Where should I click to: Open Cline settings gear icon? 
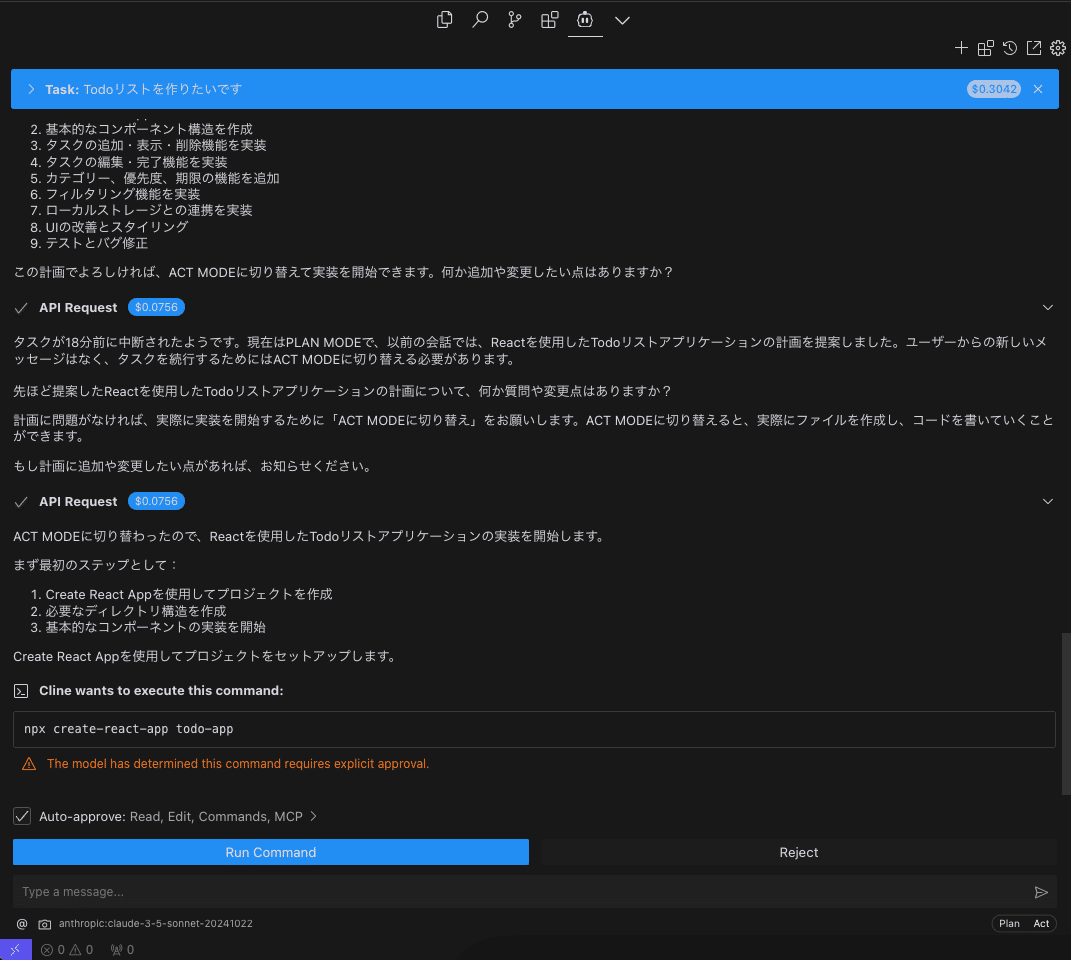[x=1057, y=47]
